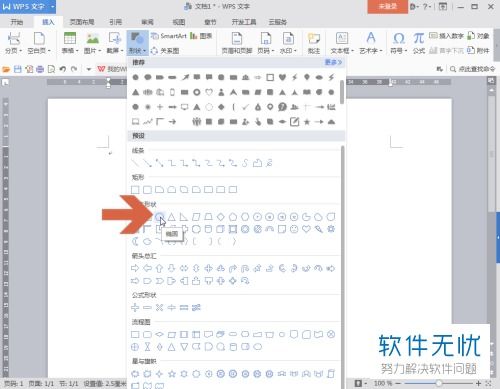Switch to the References ribbon tab
The height and width of the screenshot is (389, 500).
click(115, 22)
